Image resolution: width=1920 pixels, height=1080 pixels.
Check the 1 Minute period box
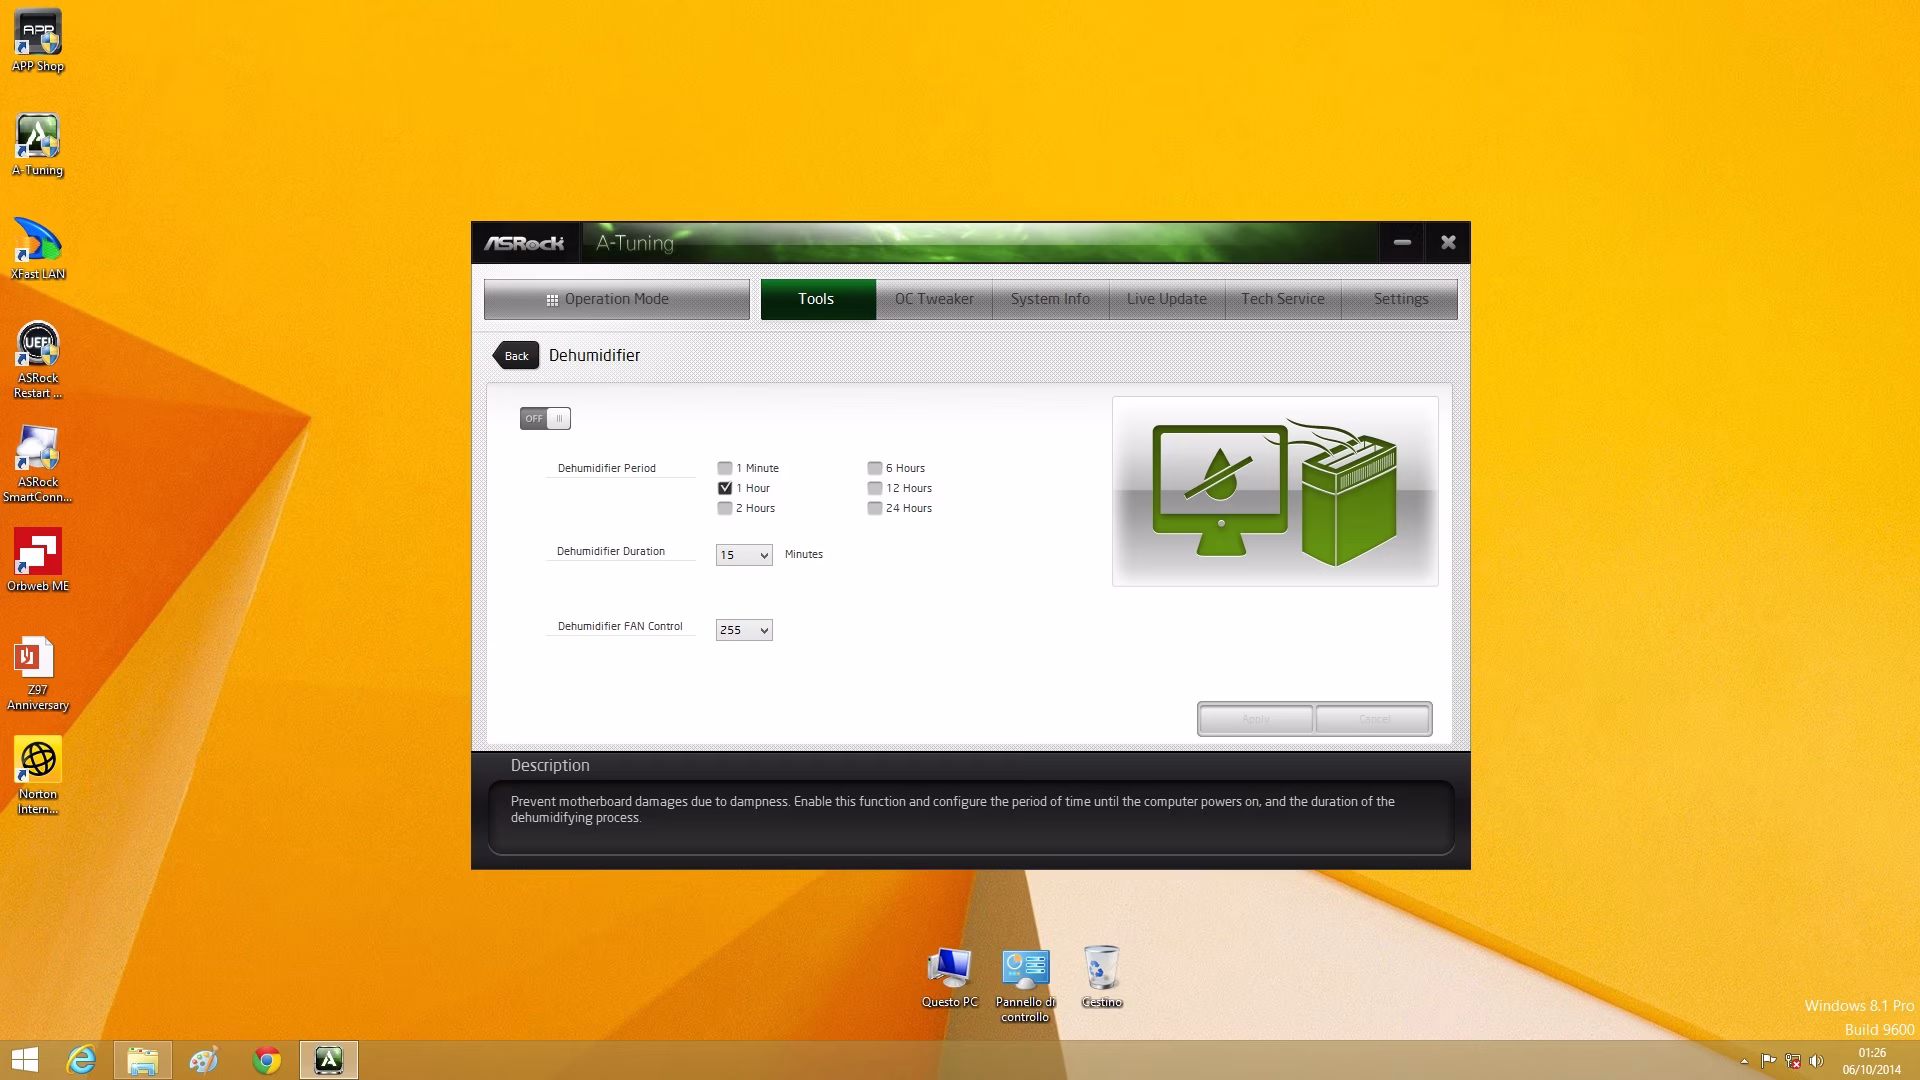click(725, 468)
